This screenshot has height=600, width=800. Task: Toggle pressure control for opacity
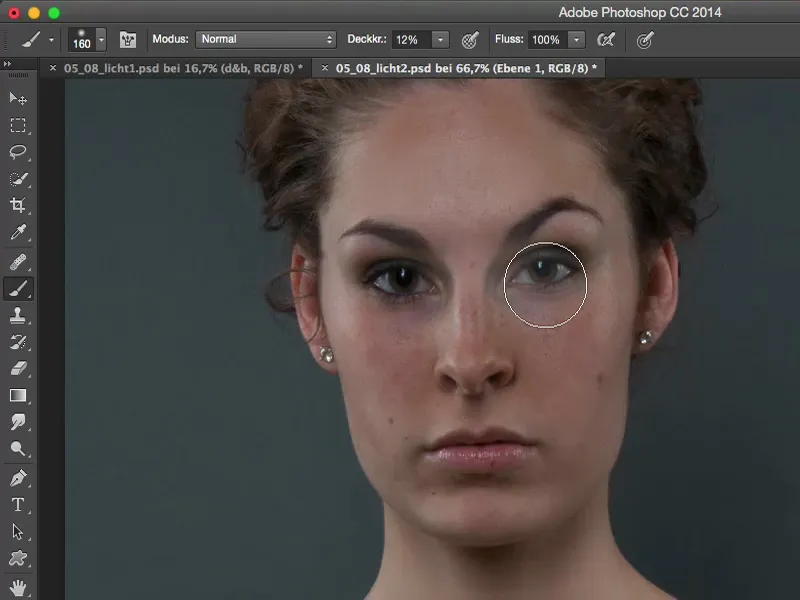[469, 40]
